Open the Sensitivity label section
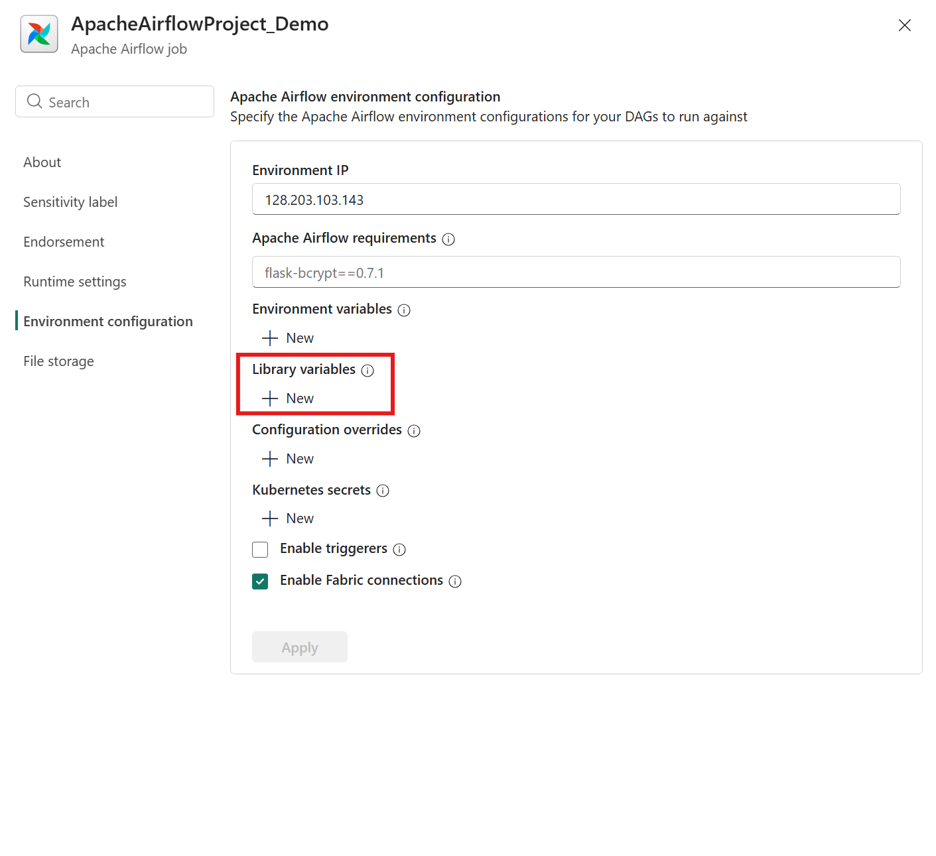 (x=70, y=202)
